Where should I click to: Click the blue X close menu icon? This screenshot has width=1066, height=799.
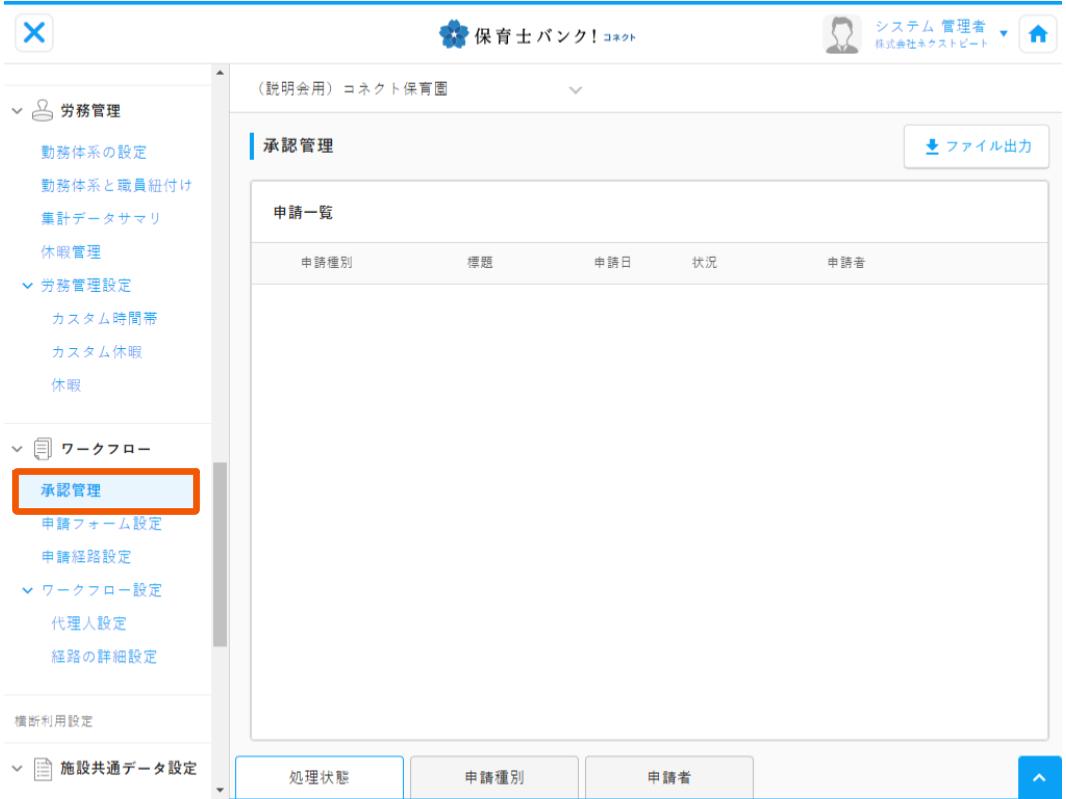[34, 32]
